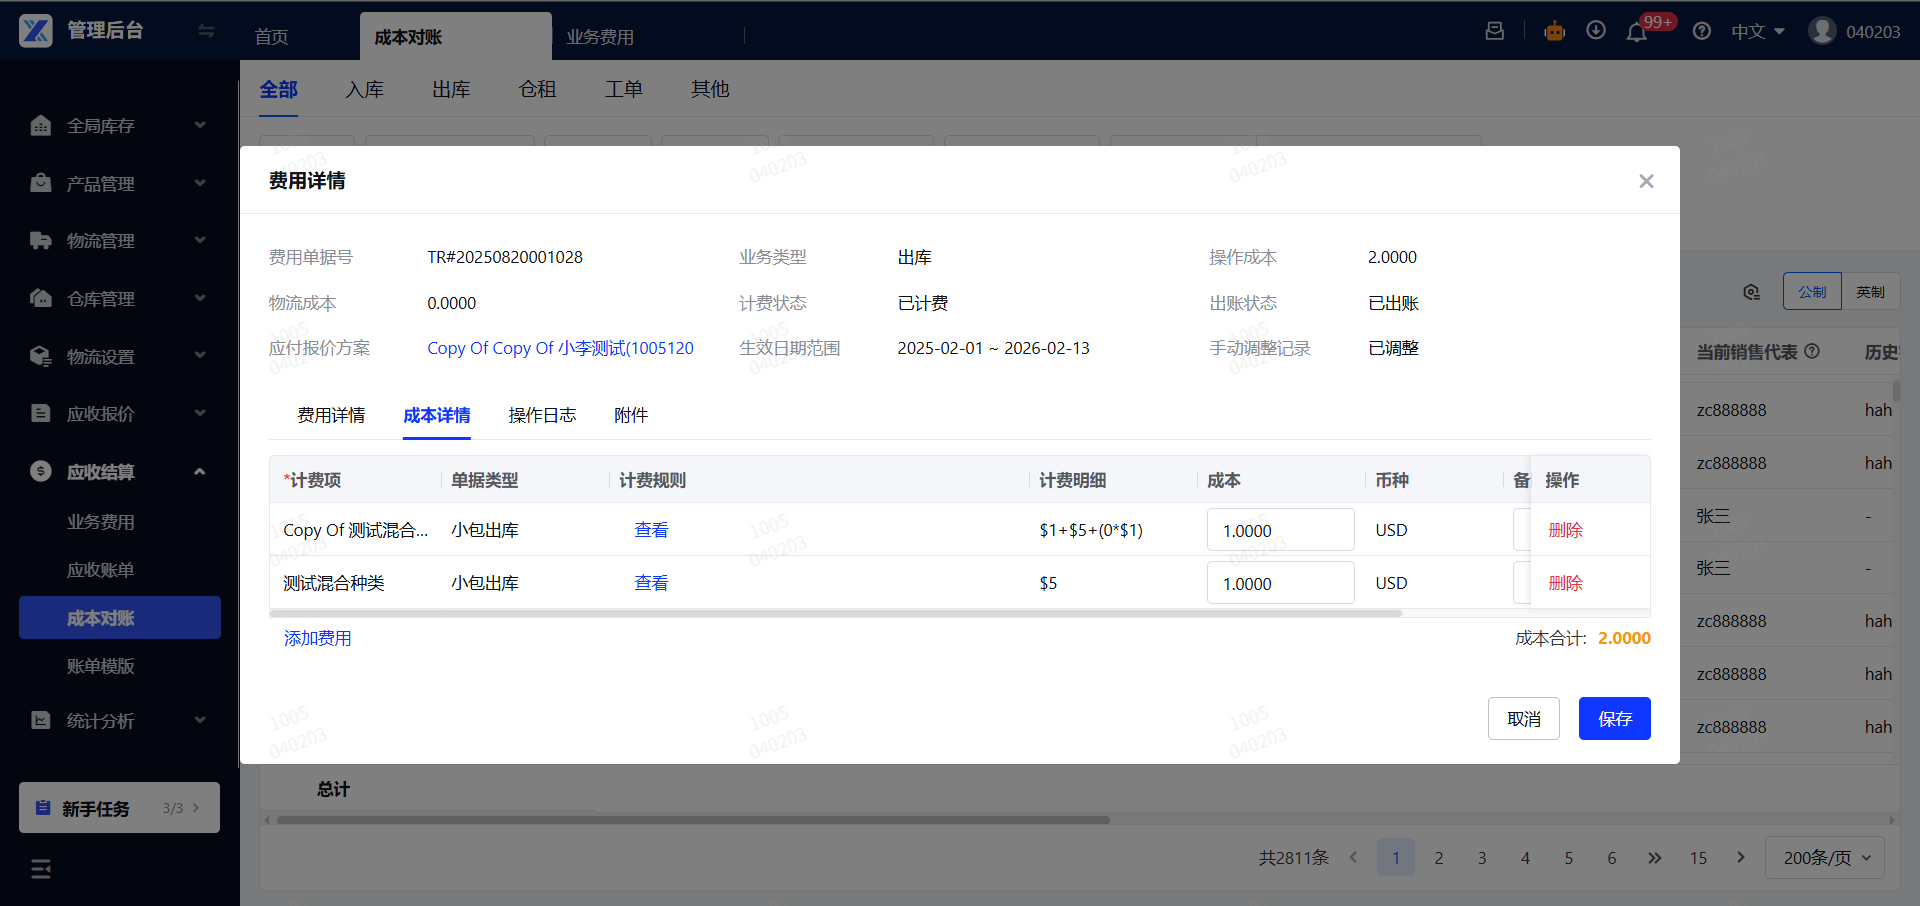The height and width of the screenshot is (906, 1920).
Task: Click the 统计分析 chart icon
Action: [41, 720]
